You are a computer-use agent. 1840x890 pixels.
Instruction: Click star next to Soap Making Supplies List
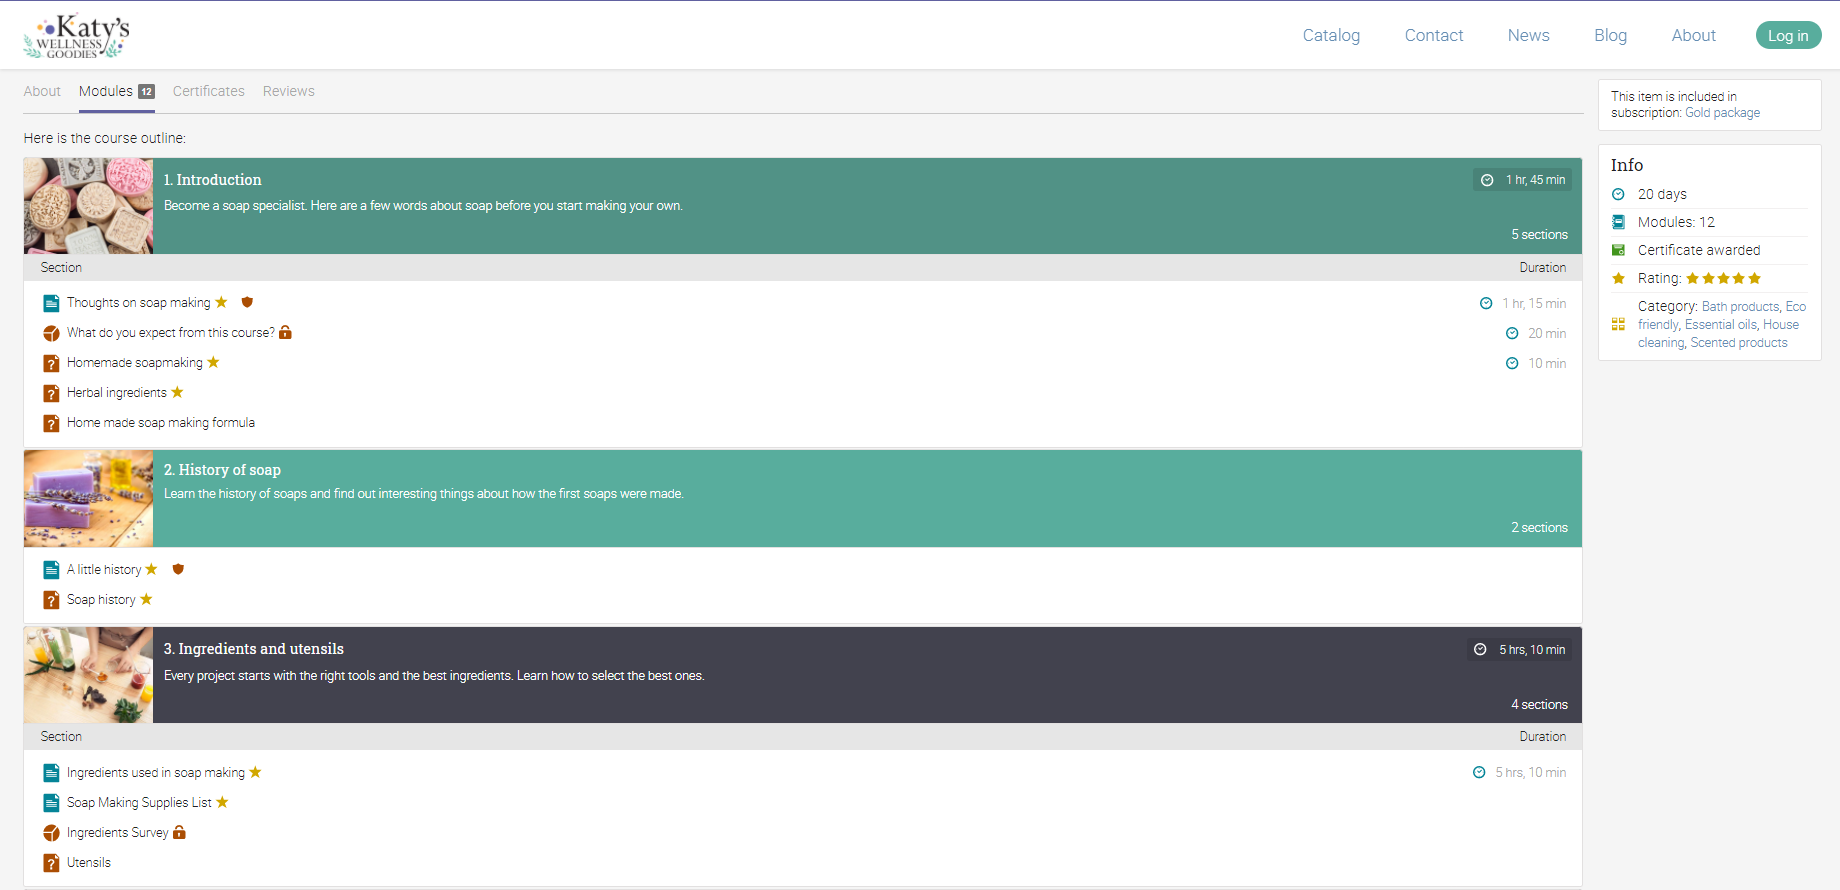click(222, 802)
